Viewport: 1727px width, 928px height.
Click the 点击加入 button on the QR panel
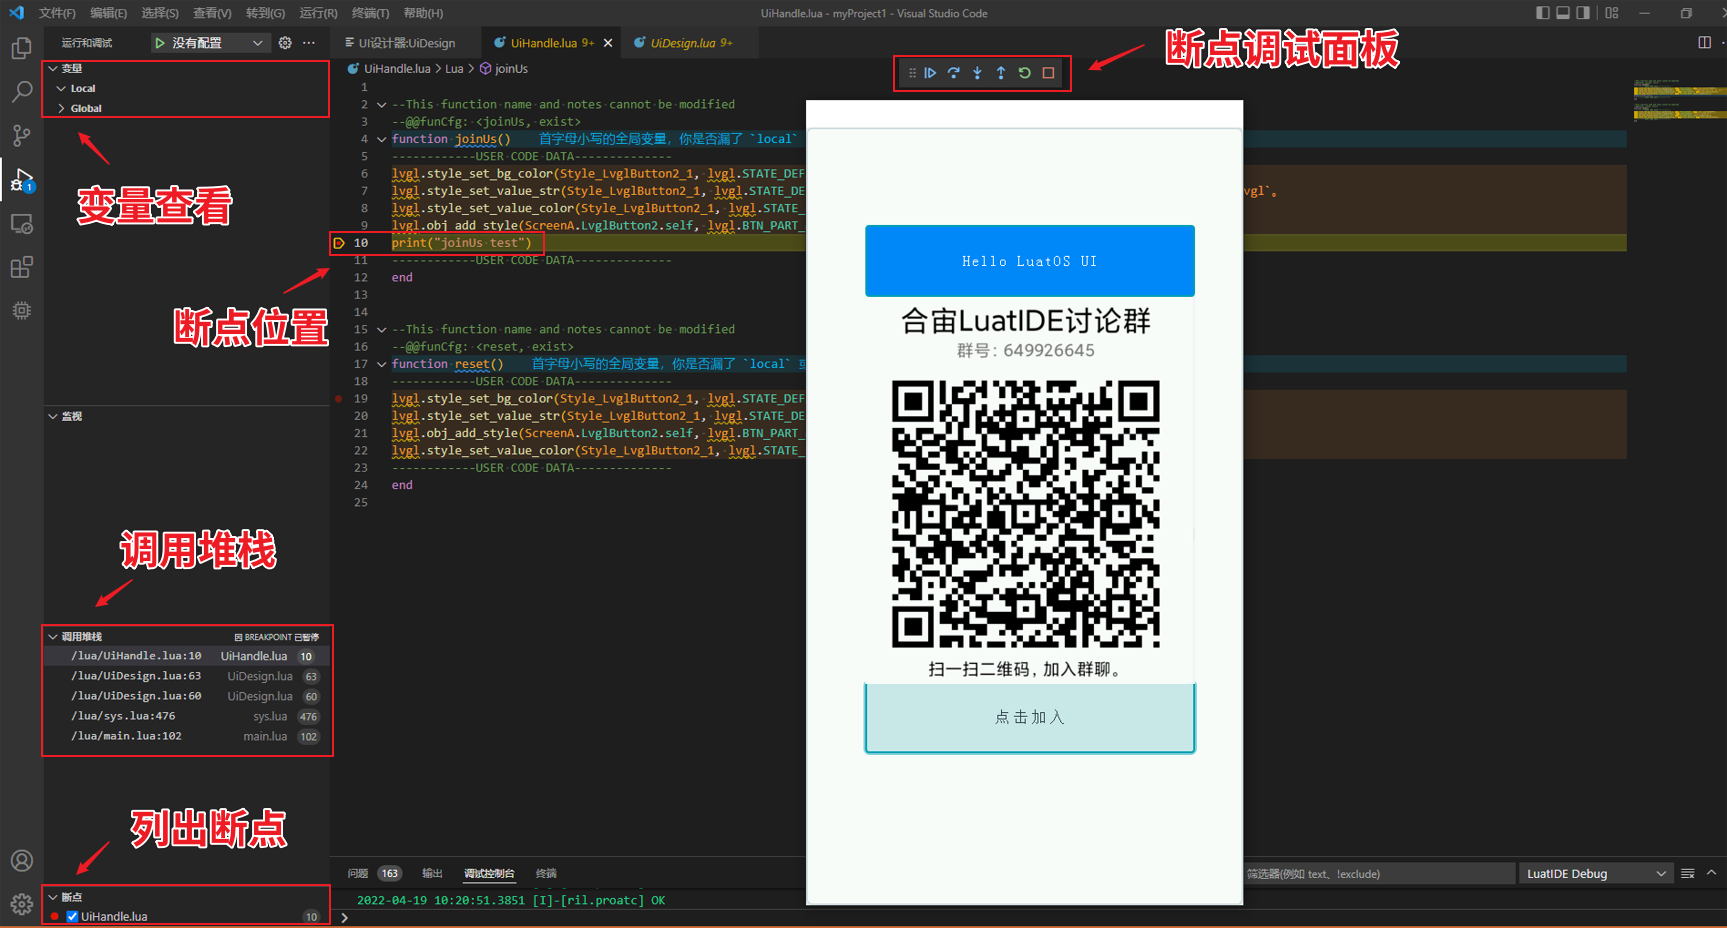point(1029,717)
